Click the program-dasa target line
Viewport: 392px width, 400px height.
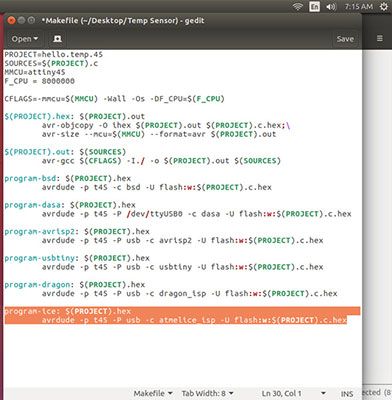(70, 205)
